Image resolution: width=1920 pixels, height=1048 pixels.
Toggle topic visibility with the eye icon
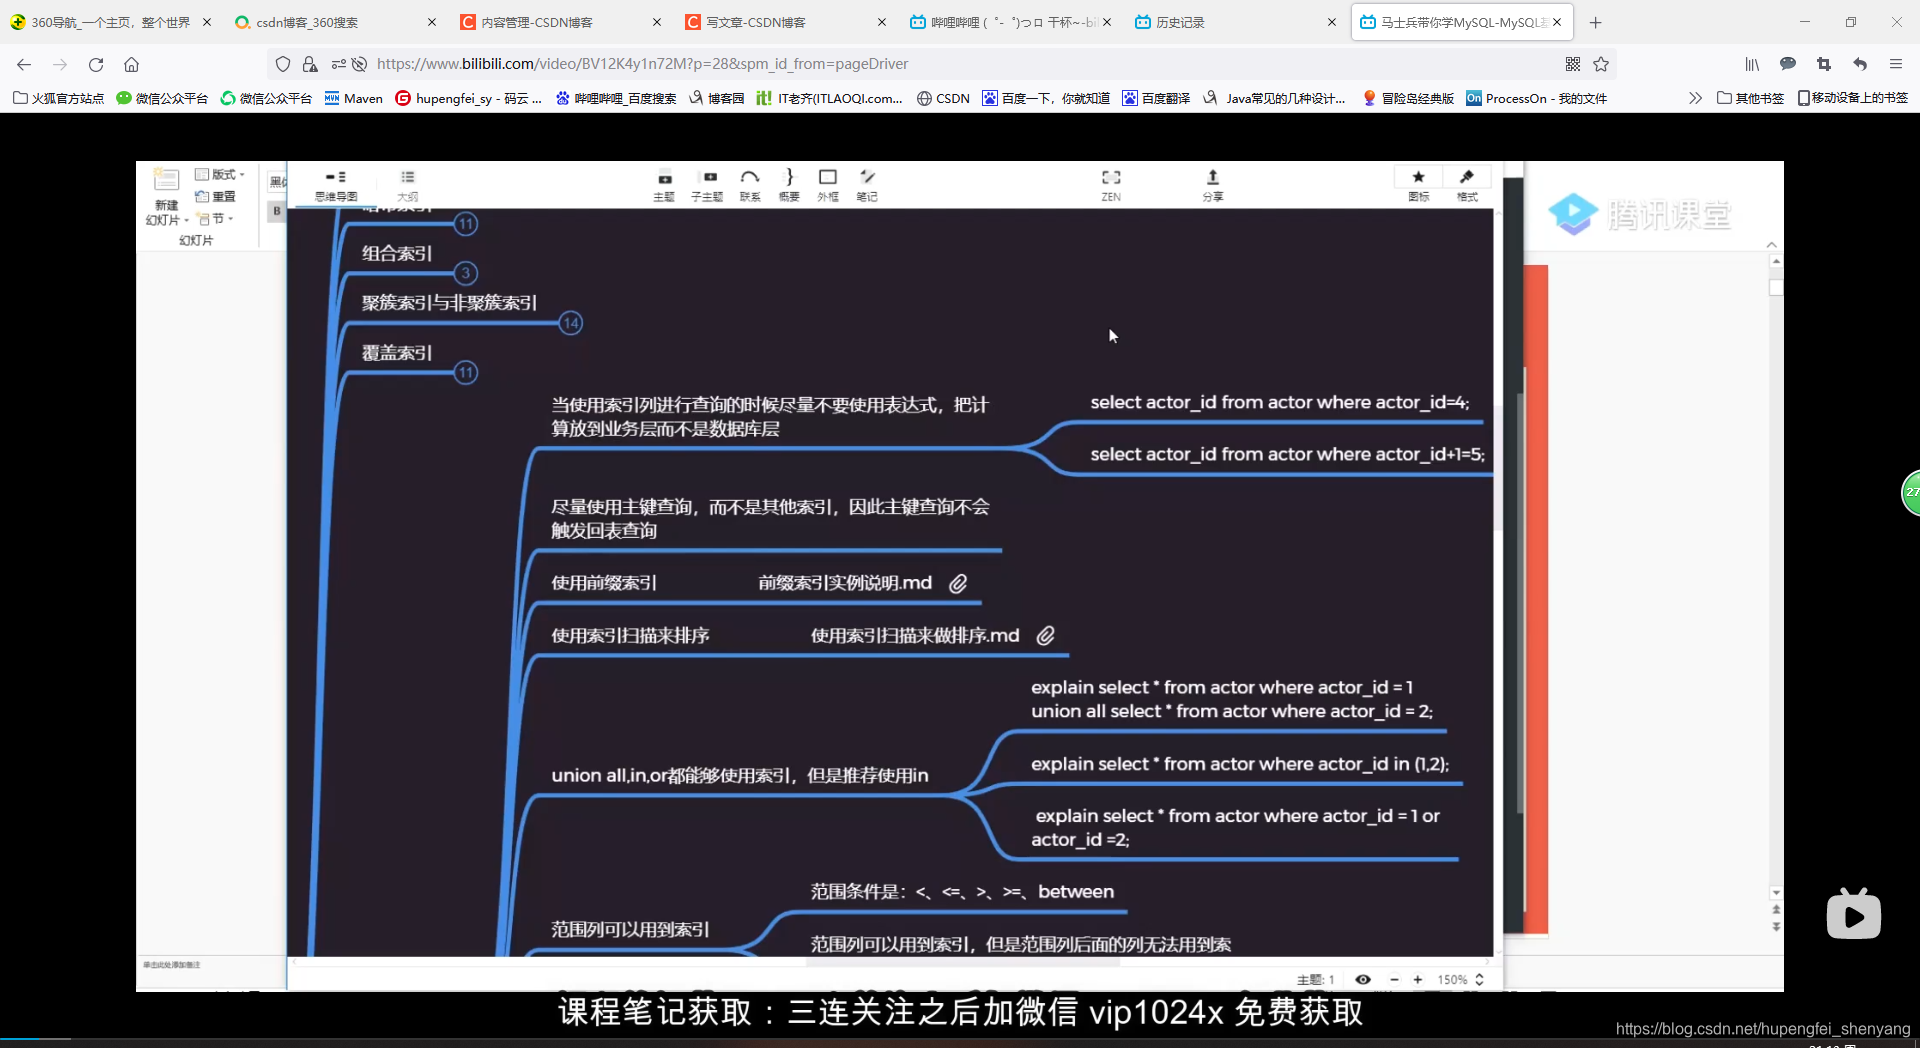click(x=1363, y=980)
